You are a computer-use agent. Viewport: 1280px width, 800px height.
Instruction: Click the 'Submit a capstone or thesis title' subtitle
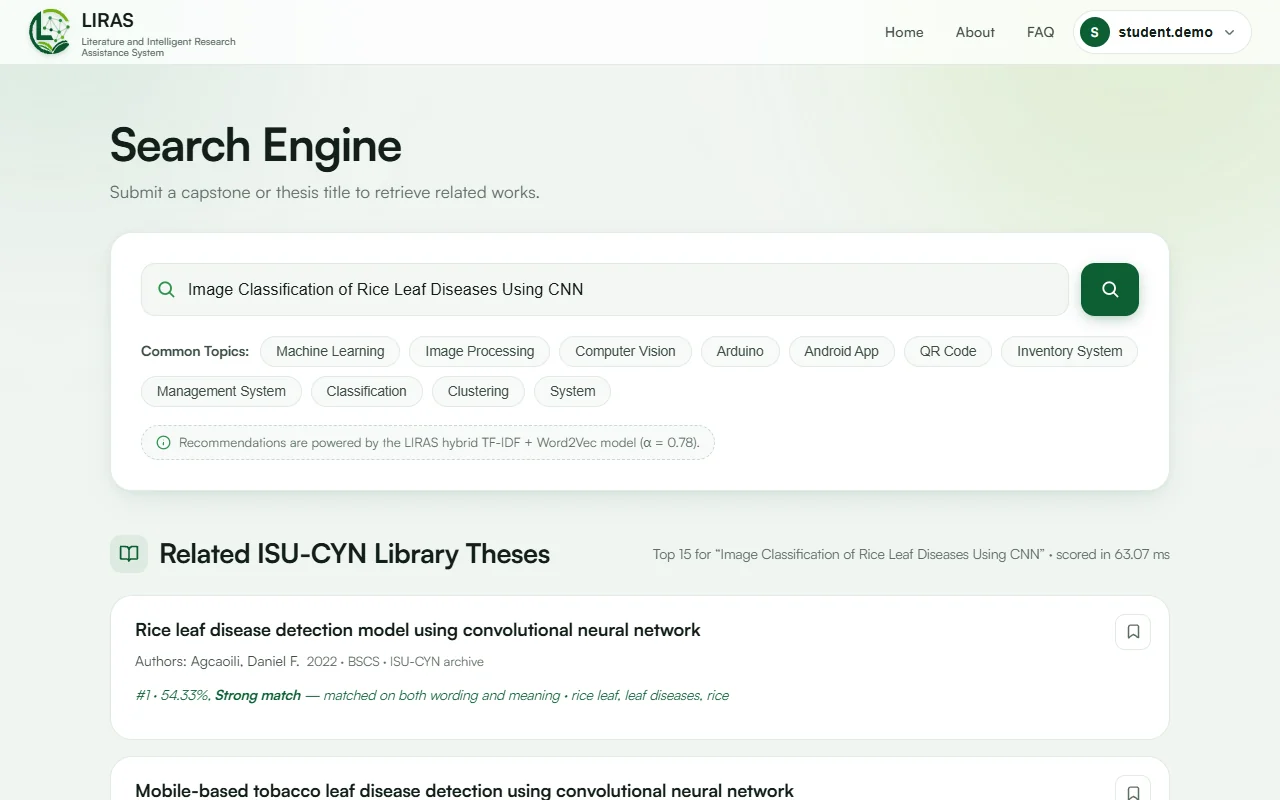(x=325, y=192)
